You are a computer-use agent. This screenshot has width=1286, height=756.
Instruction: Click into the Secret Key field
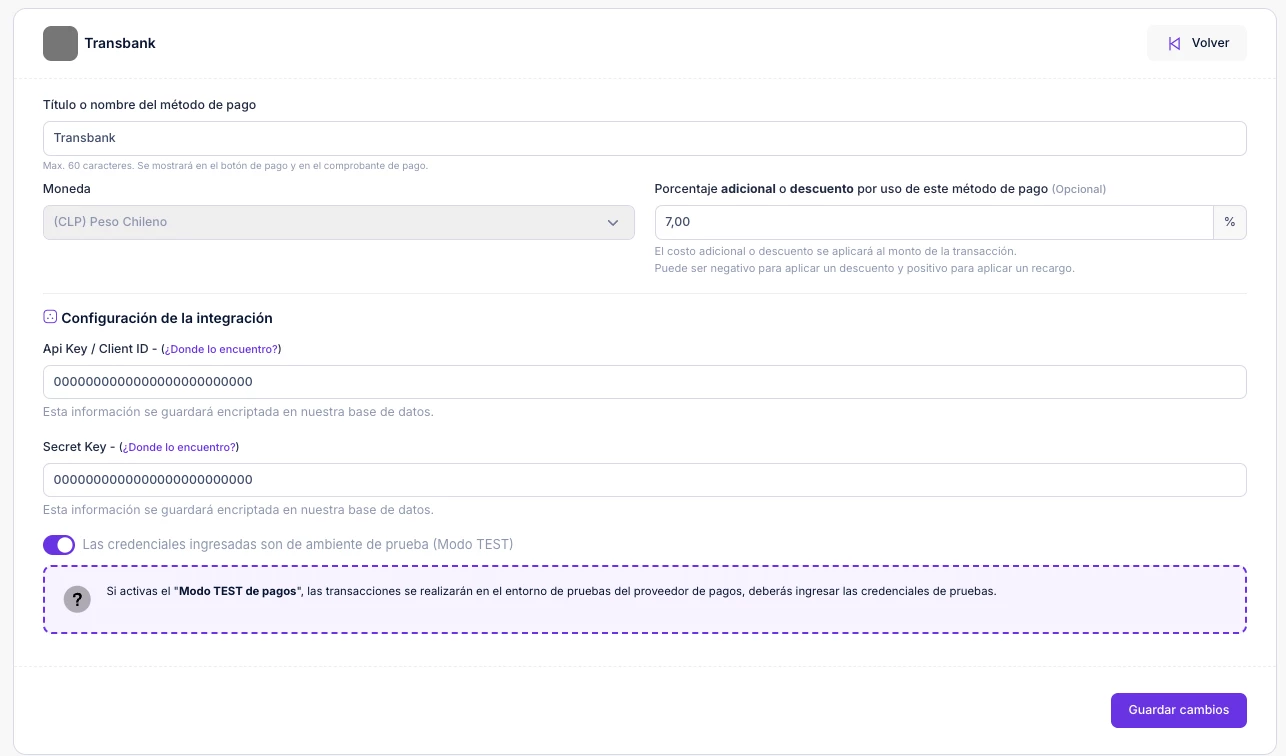(644, 480)
